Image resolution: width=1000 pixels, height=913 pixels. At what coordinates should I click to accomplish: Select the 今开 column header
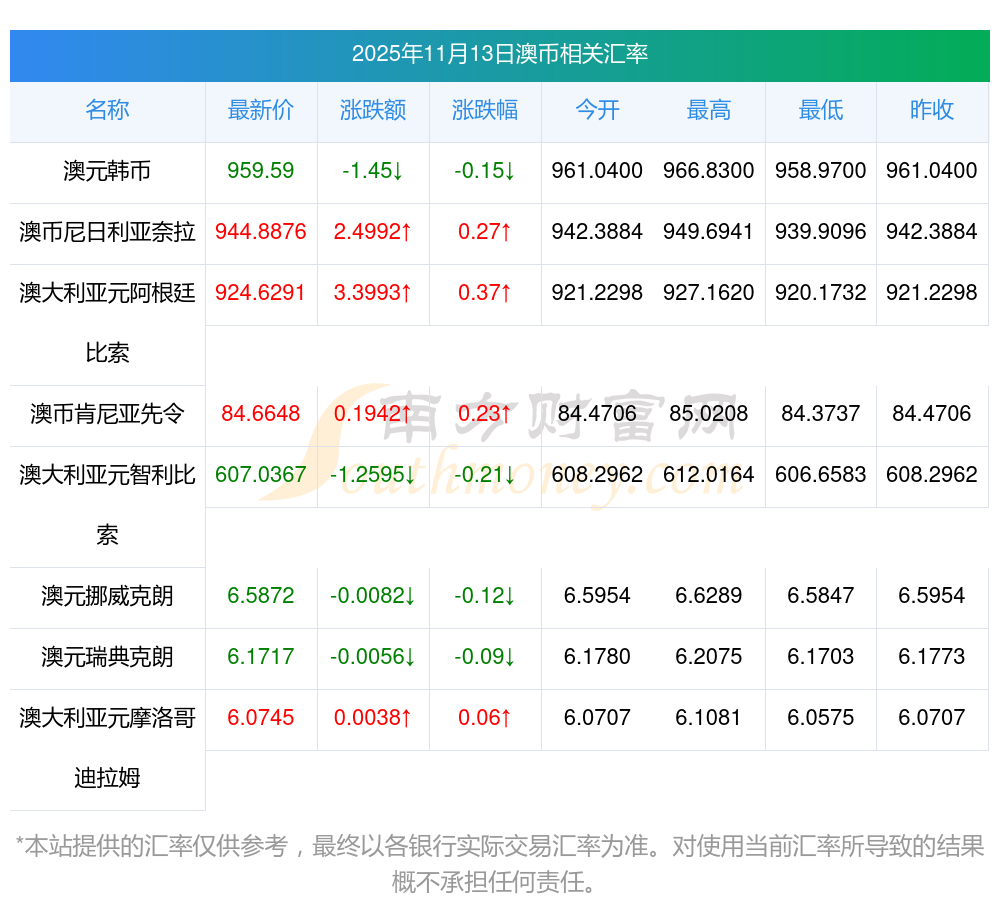597,110
